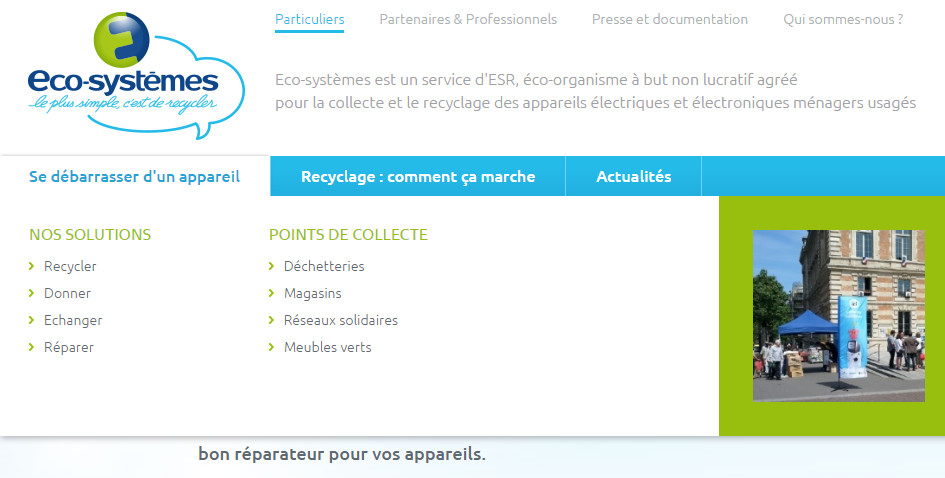The image size is (945, 478).
Task: Select Se débarrasser d'un appareil tab
Action: click(135, 177)
